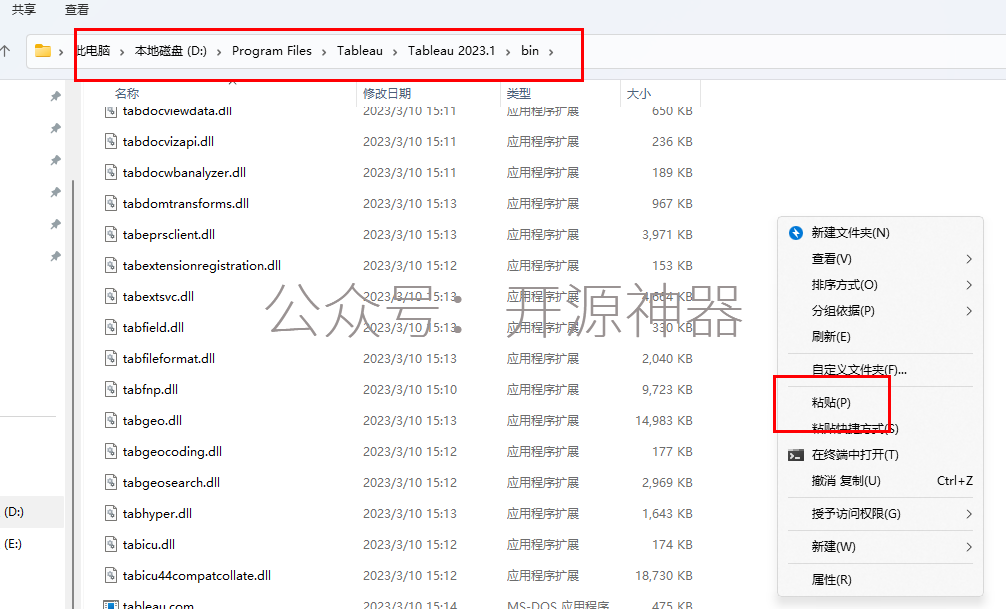The width and height of the screenshot is (1006, 609).
Task: Select the file named tabicu44compatcollate.dll
Action: point(197,576)
